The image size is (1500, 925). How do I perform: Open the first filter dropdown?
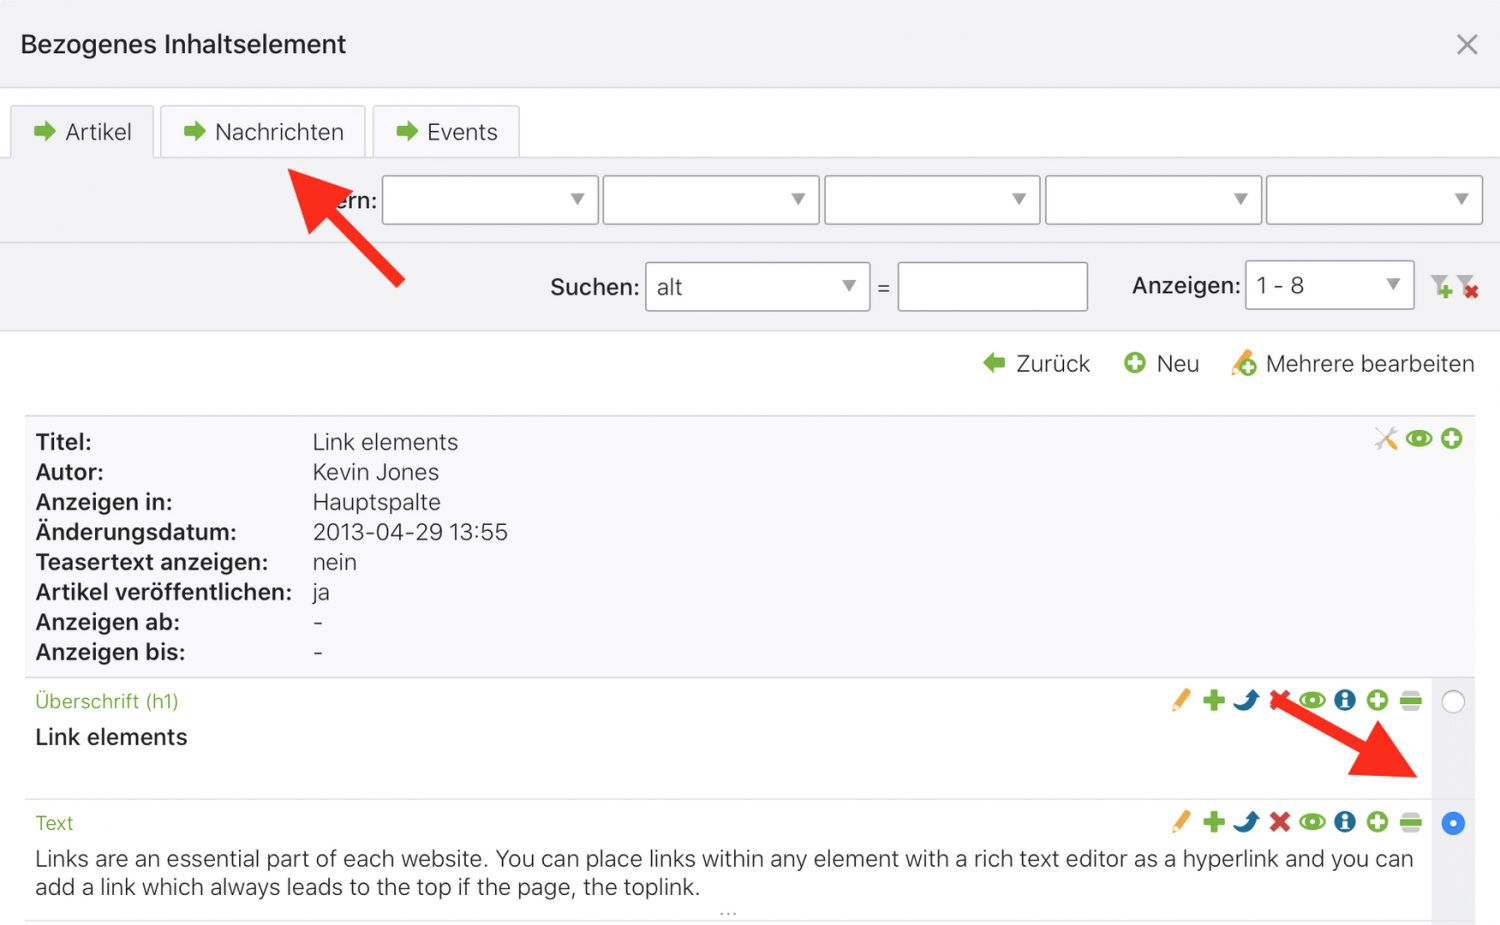tap(490, 200)
